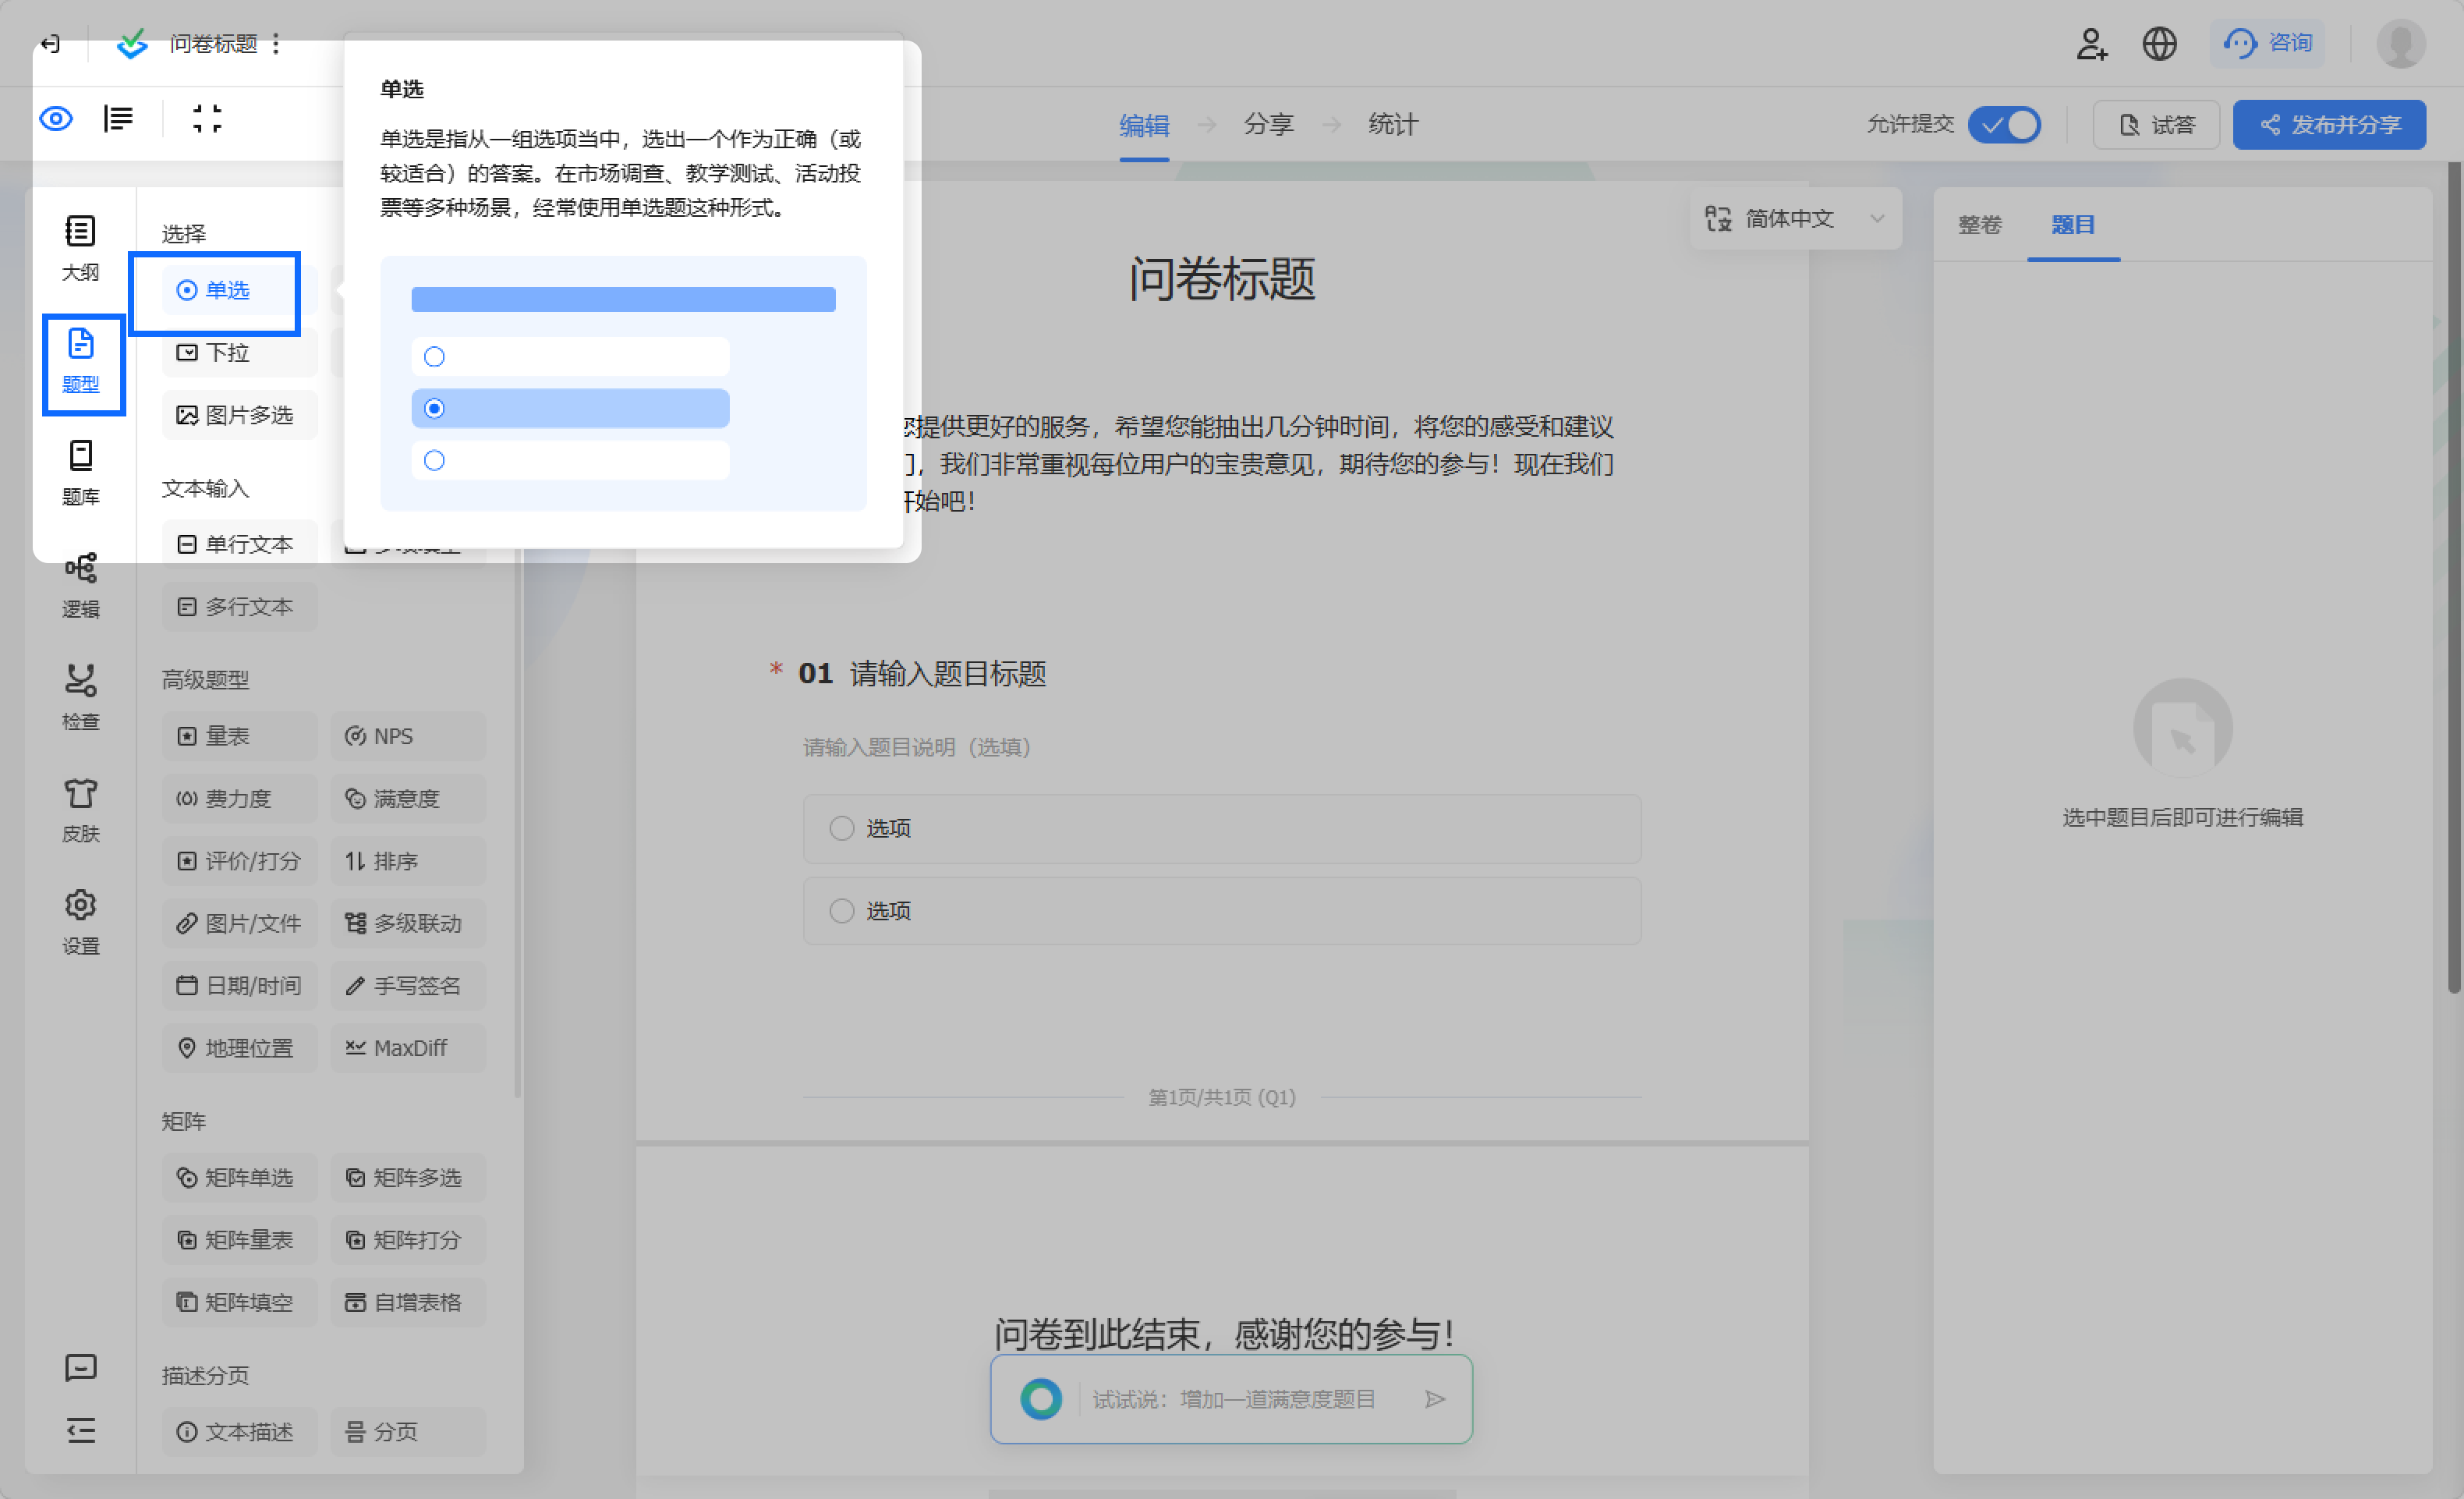
Task: Switch to the 题目 tab
Action: 2073,225
